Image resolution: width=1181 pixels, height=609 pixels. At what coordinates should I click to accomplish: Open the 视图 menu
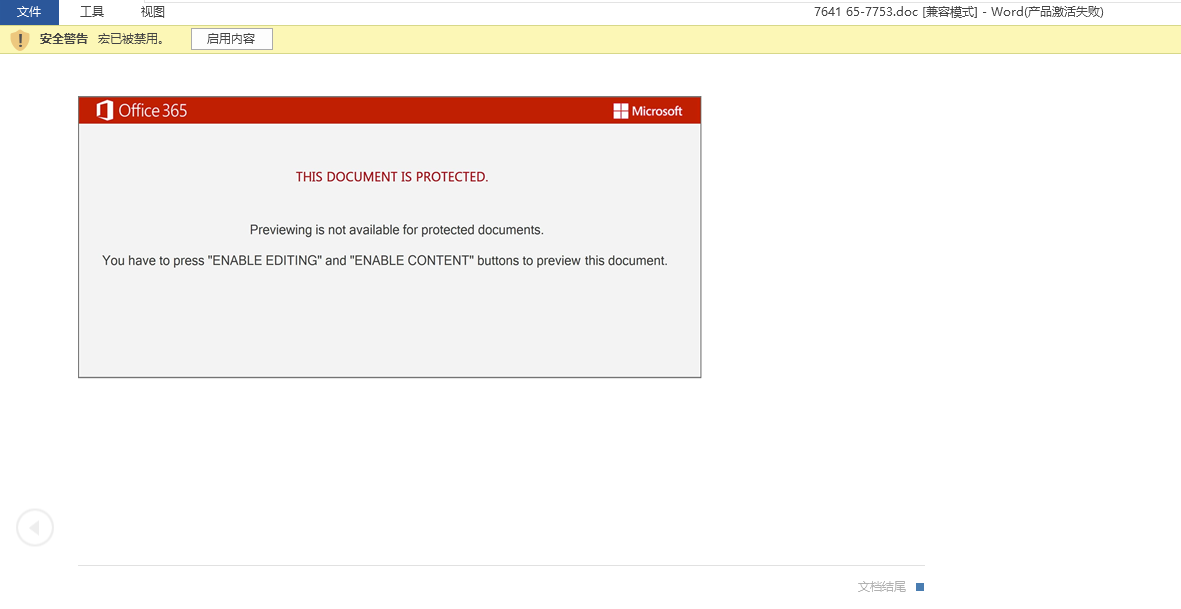(x=153, y=12)
